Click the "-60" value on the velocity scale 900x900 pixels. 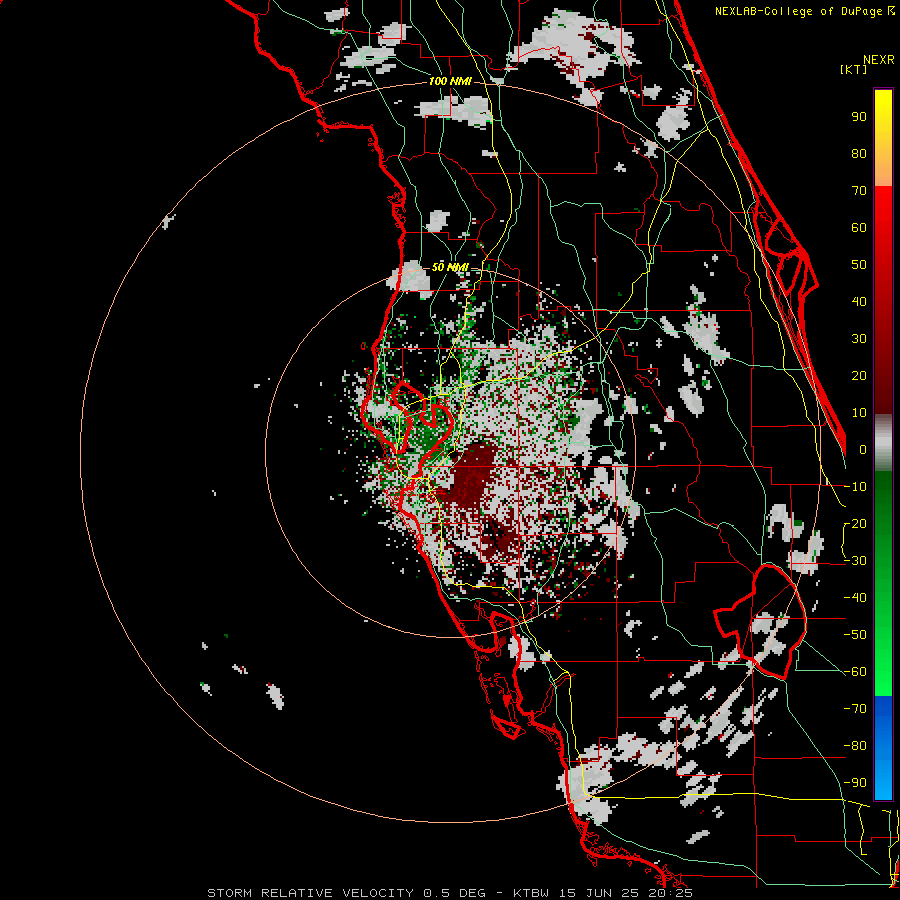point(855,672)
